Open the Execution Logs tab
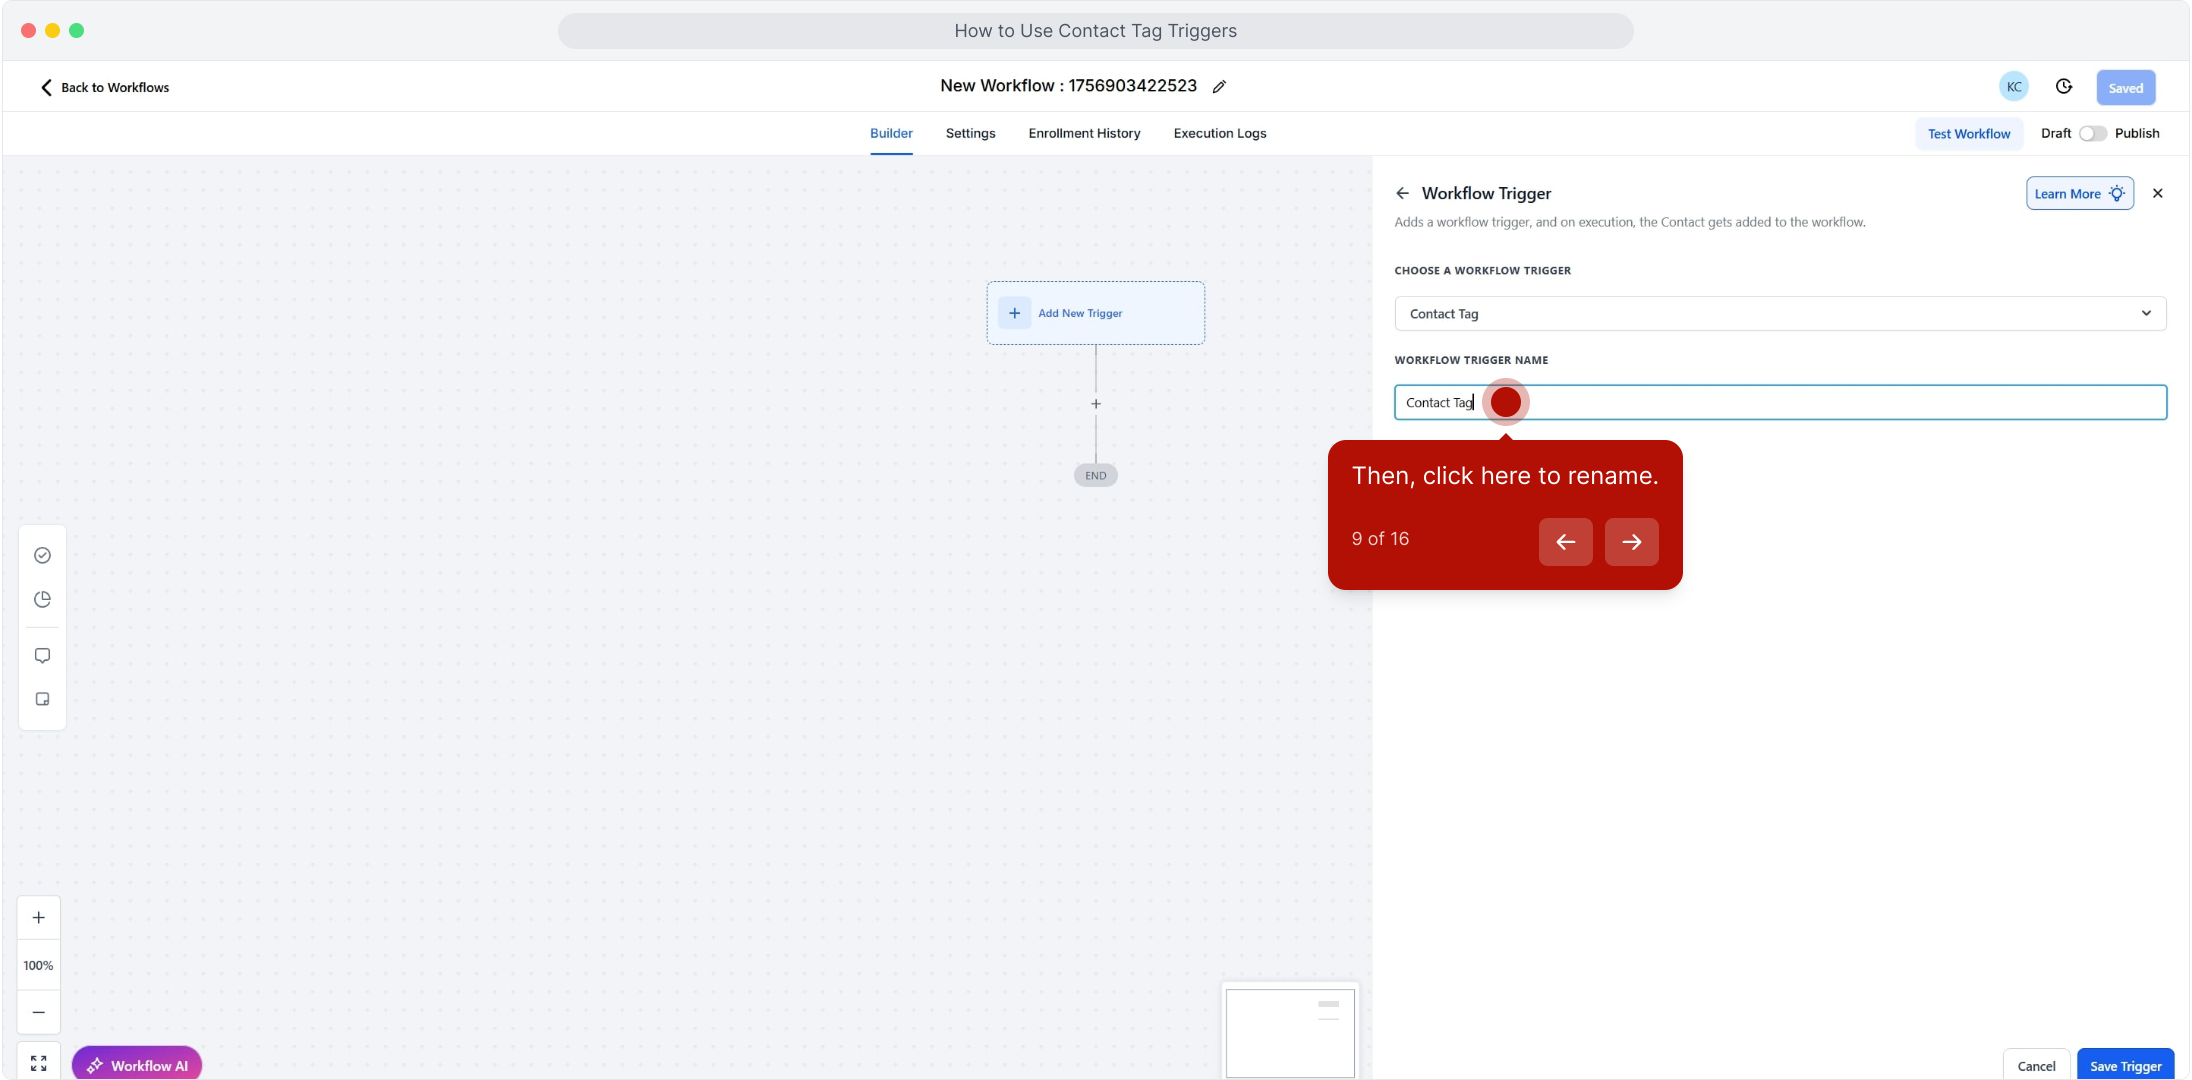Screen dimensions: 2192x1080 point(1219,133)
